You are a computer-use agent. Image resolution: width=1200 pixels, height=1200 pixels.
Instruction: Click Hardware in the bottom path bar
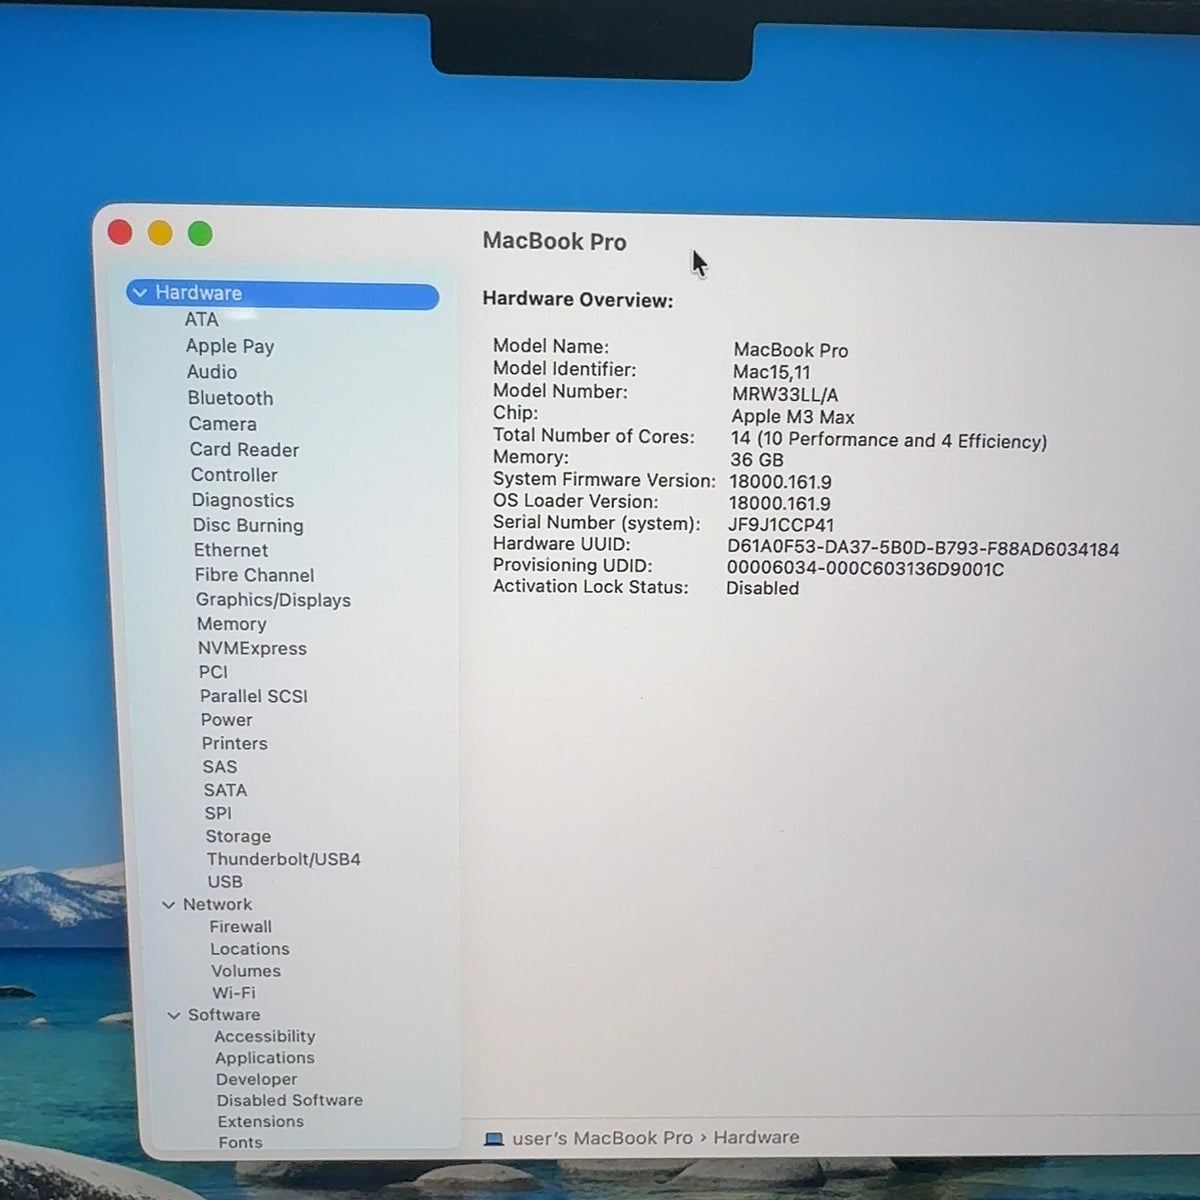pos(756,1137)
